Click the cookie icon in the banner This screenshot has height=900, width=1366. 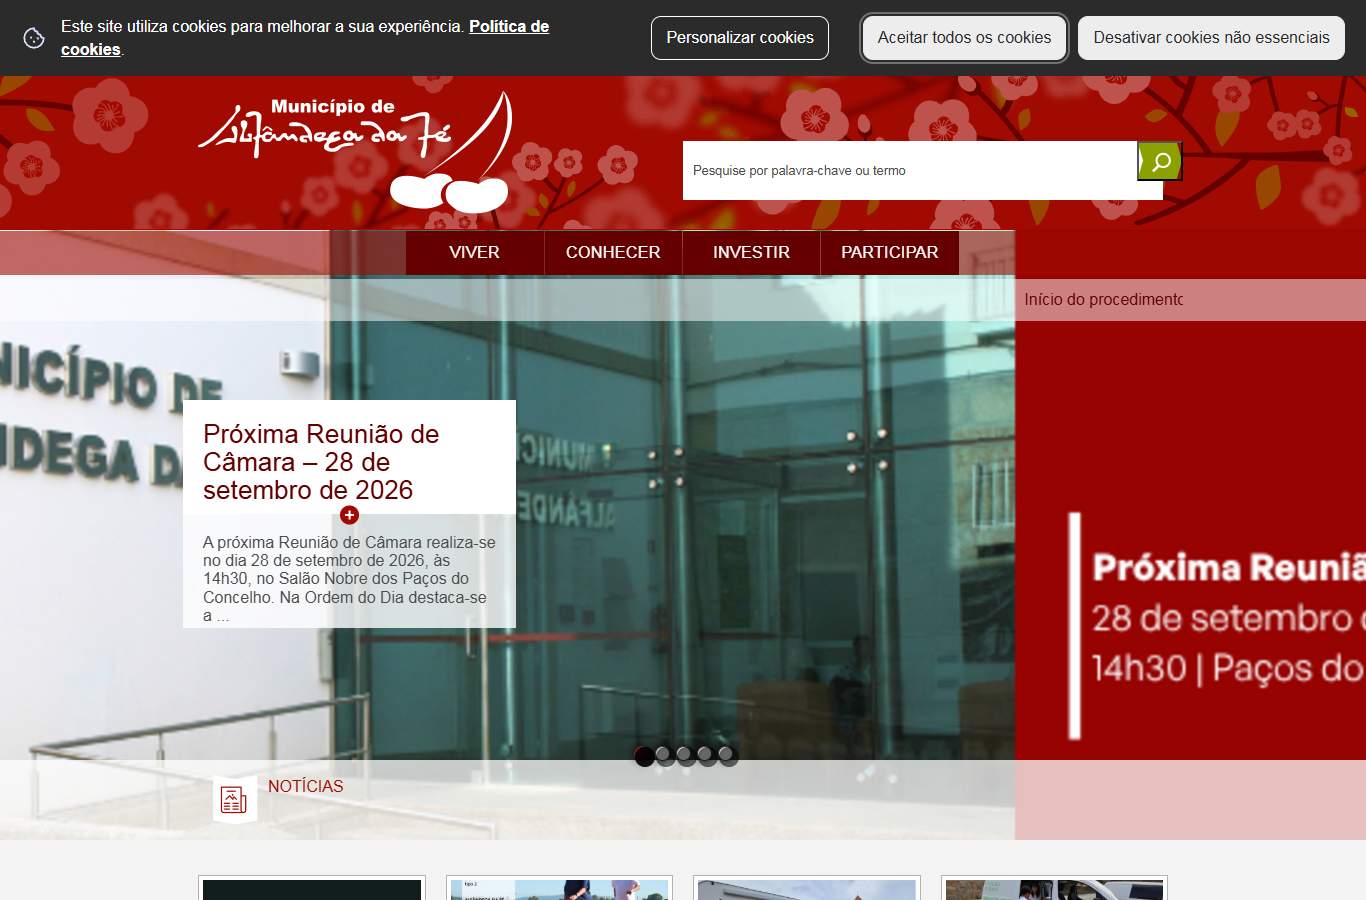(34, 38)
